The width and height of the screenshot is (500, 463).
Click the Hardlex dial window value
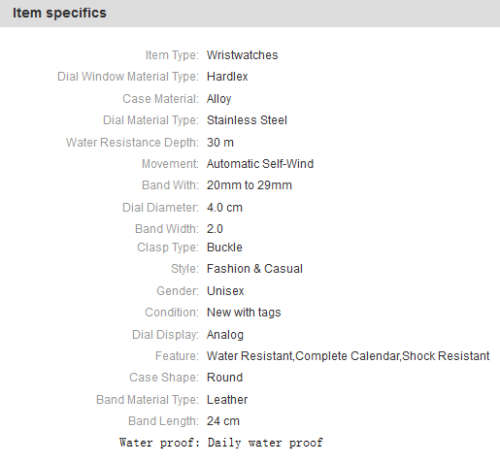[227, 77]
